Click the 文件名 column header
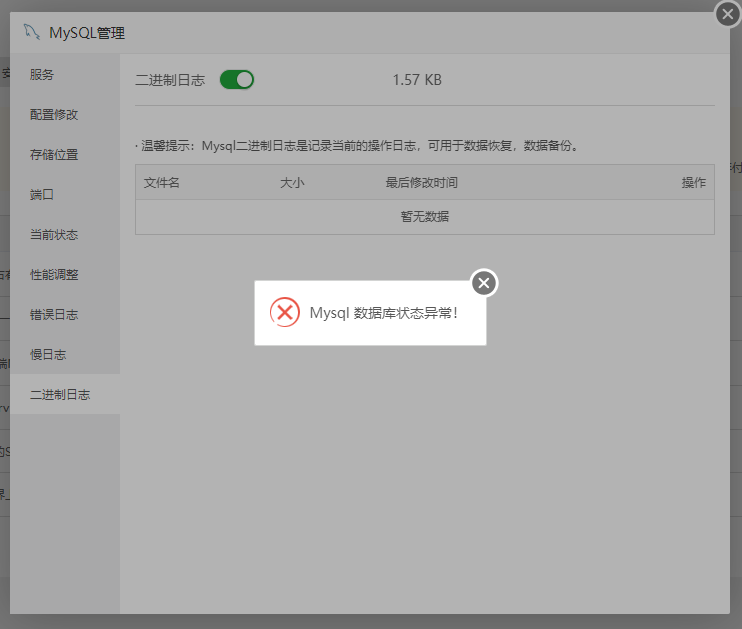 point(161,183)
